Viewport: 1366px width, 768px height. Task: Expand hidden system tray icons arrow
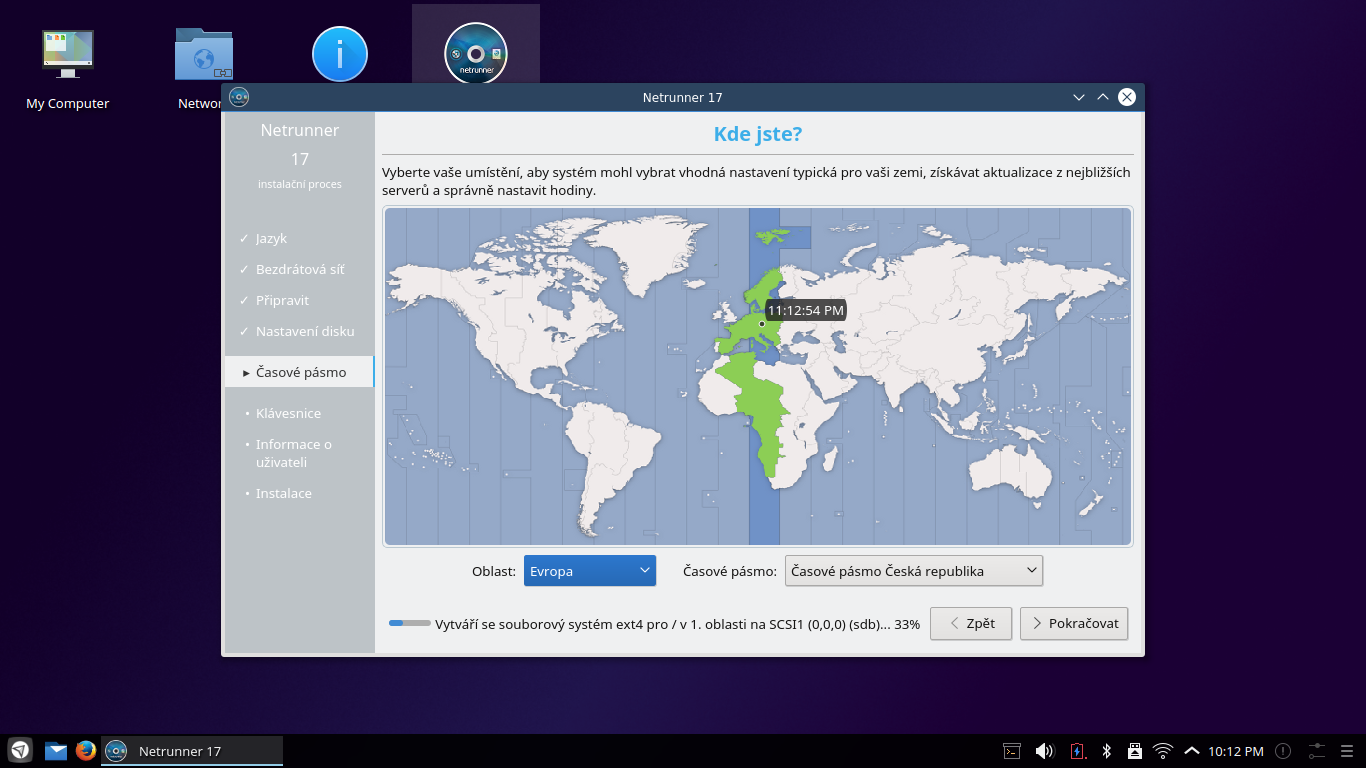pos(1191,751)
